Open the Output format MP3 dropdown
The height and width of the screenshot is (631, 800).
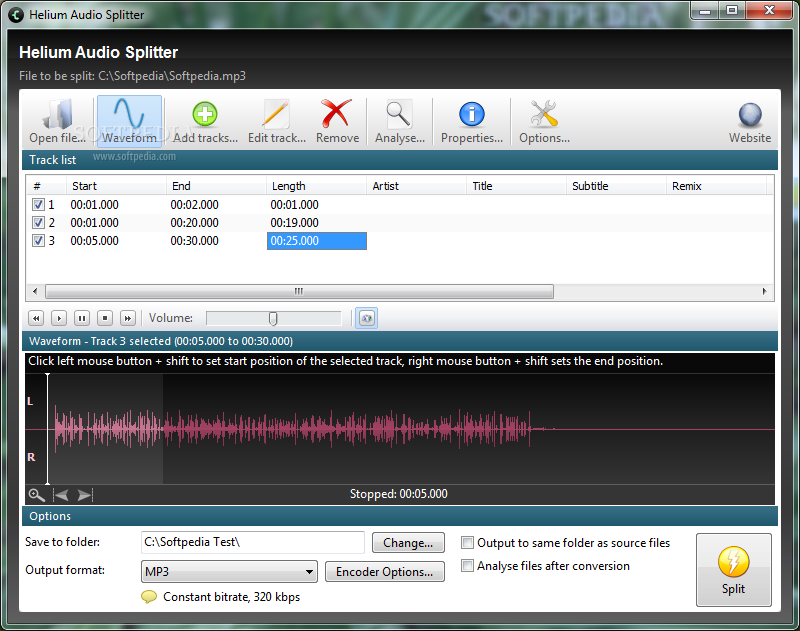(x=229, y=571)
